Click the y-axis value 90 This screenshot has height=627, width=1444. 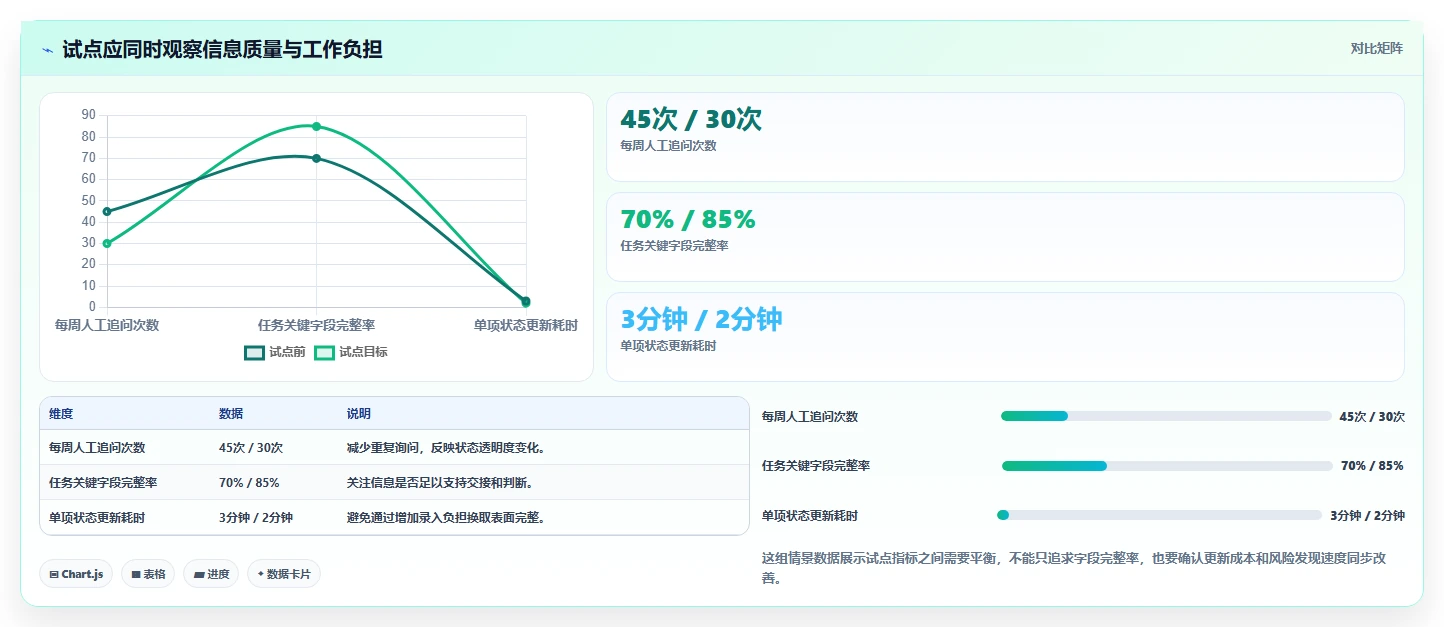89,115
